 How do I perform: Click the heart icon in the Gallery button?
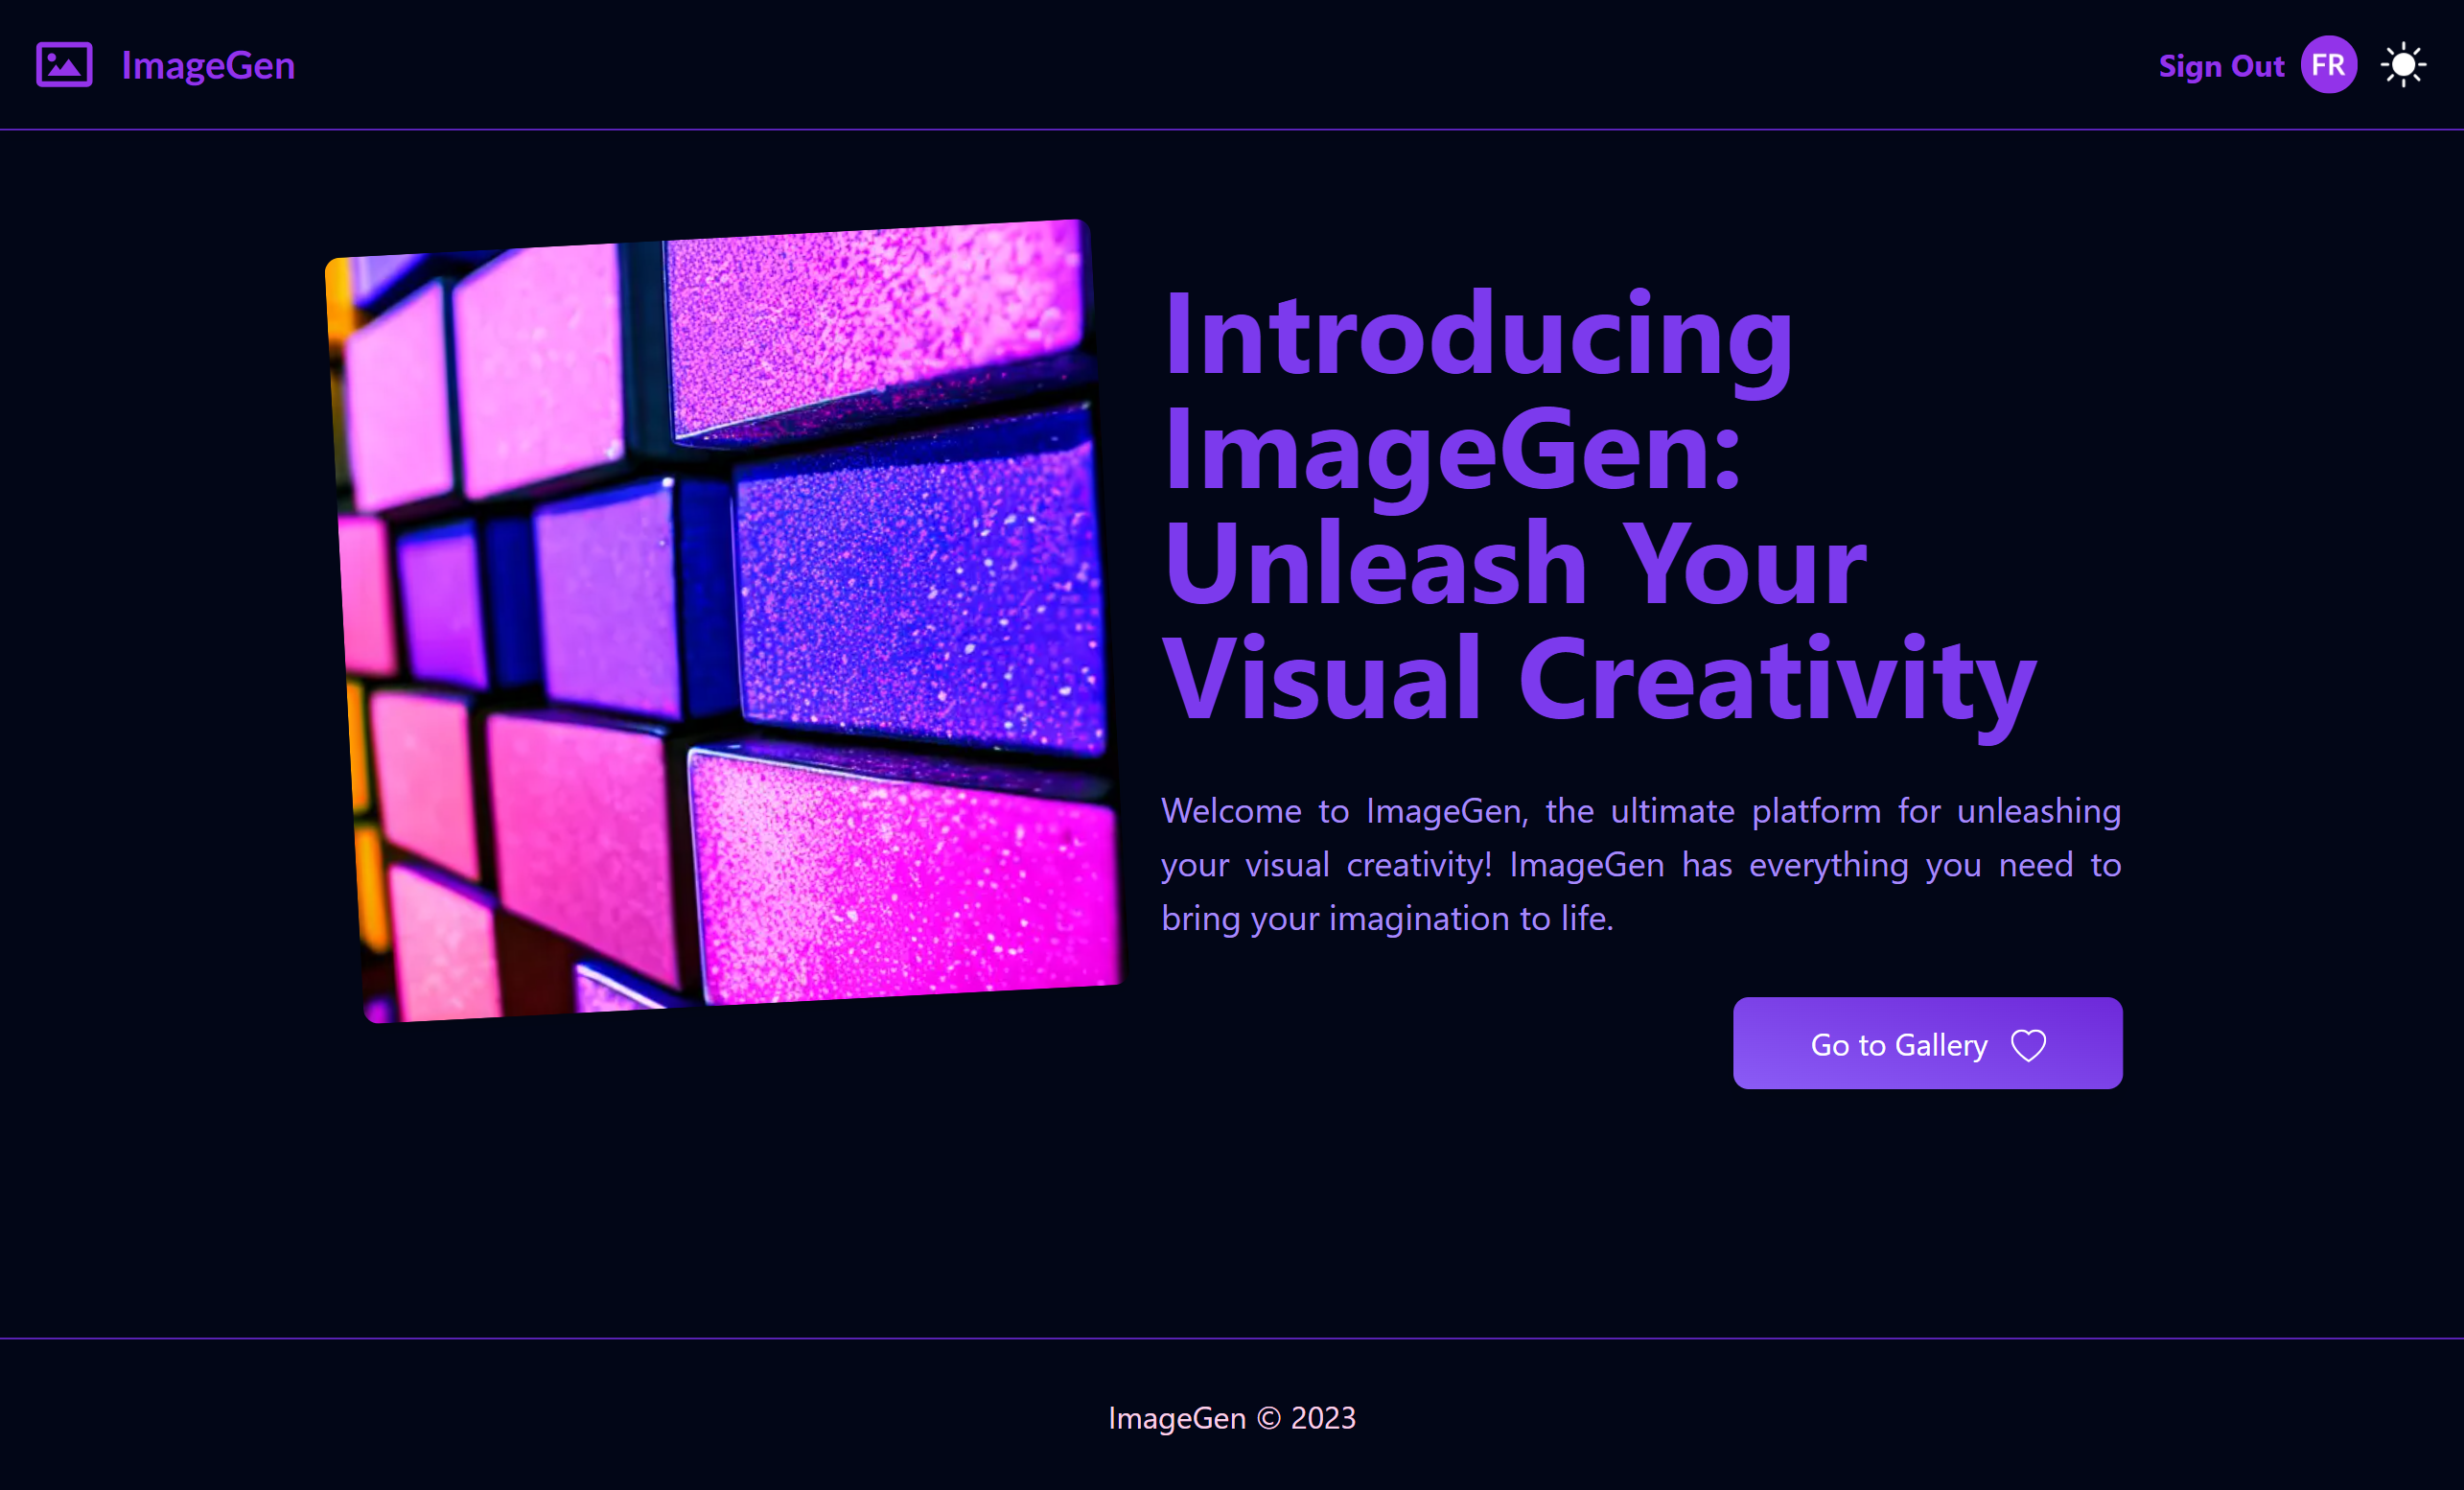tap(2028, 1045)
